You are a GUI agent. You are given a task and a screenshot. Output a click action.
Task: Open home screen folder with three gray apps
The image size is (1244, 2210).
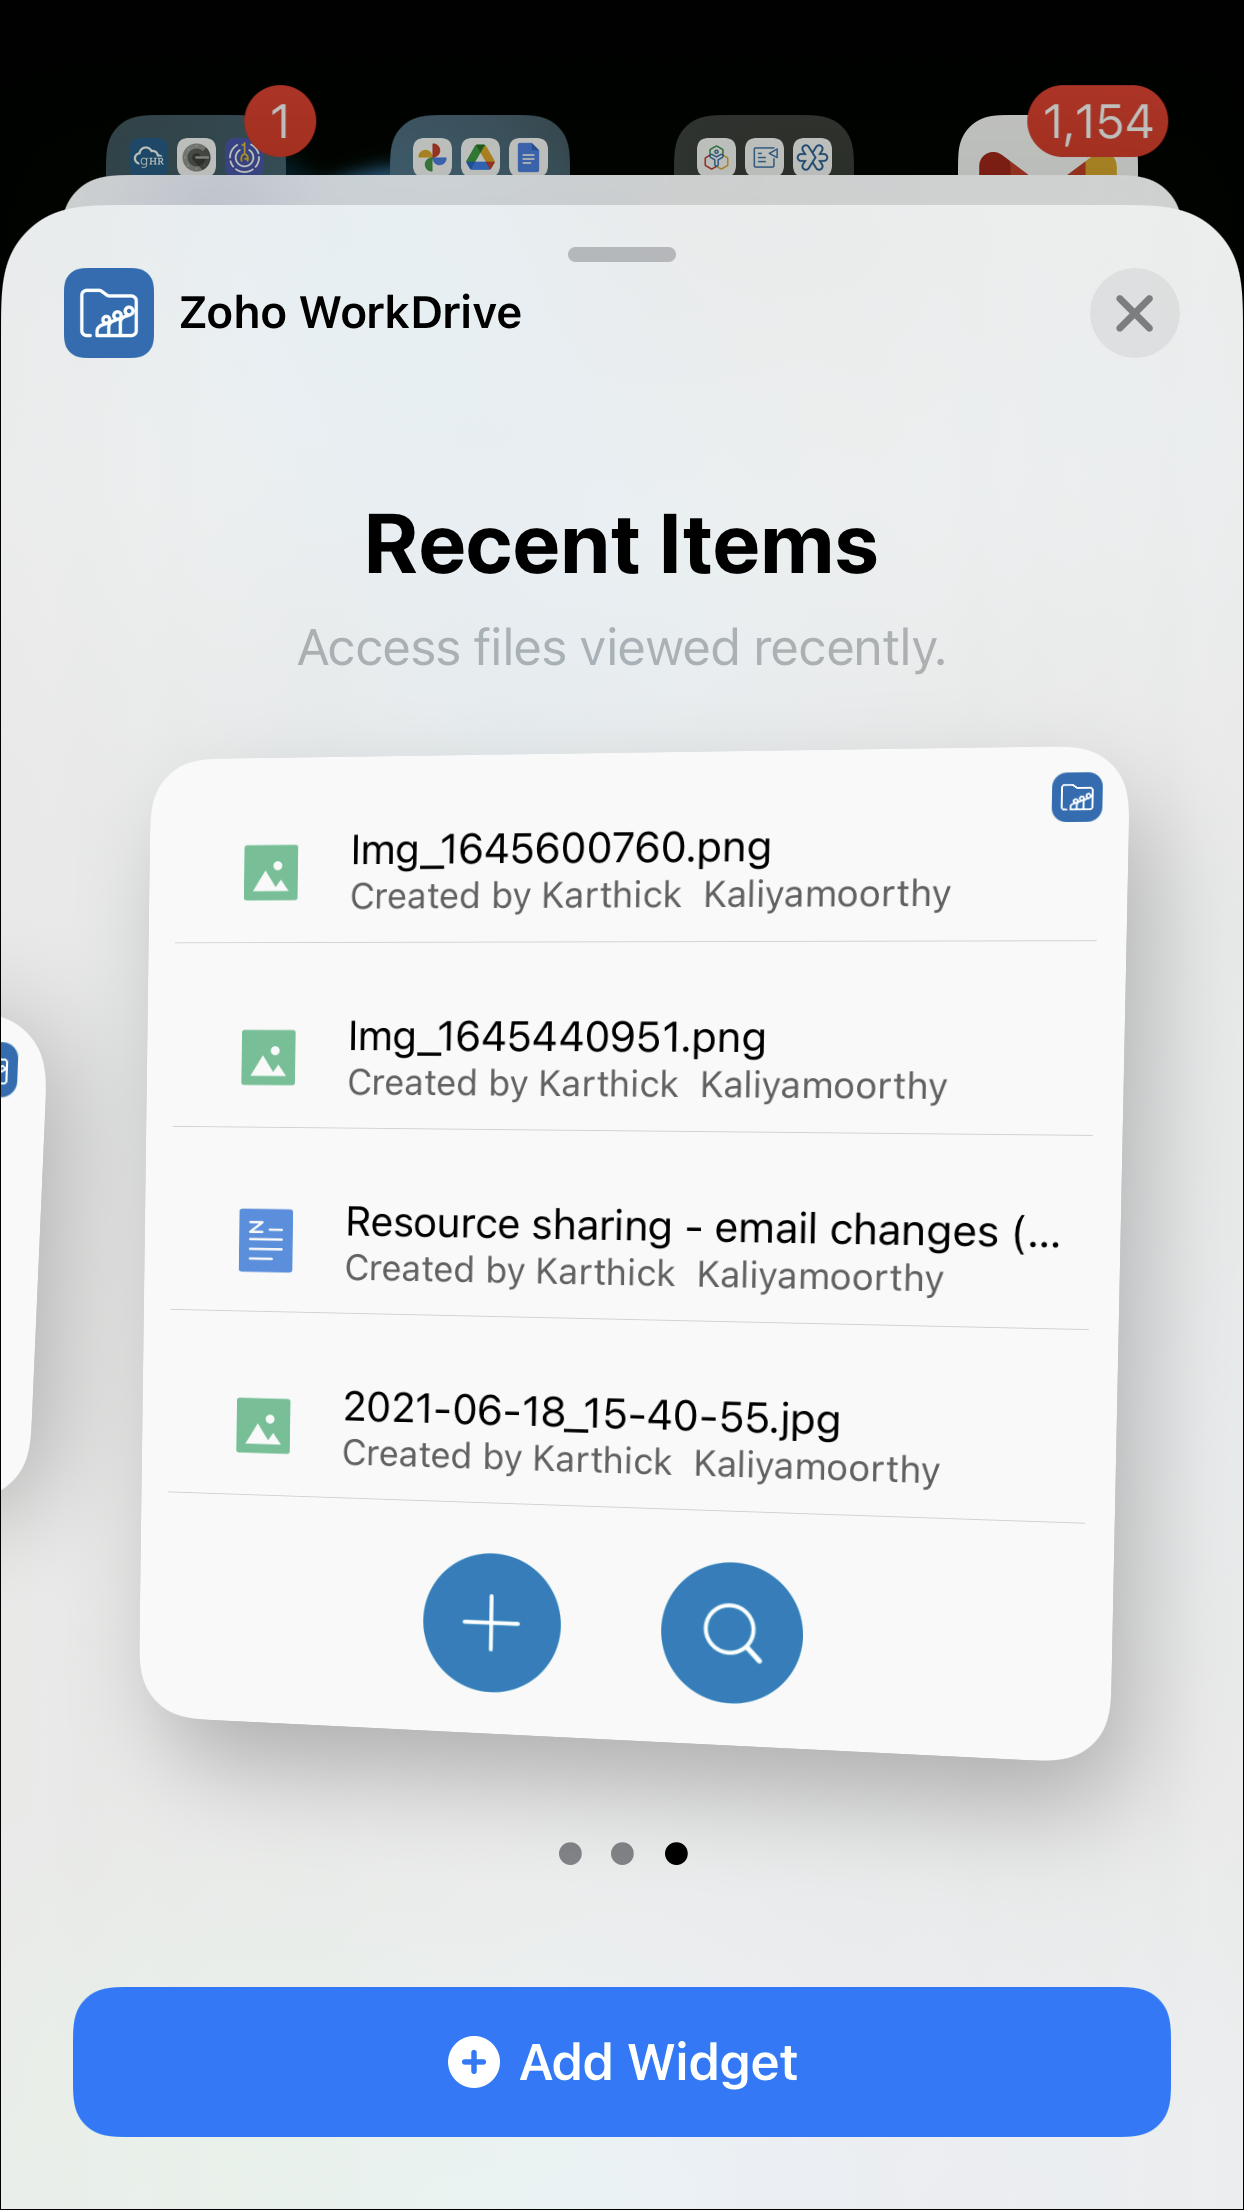[x=764, y=146]
